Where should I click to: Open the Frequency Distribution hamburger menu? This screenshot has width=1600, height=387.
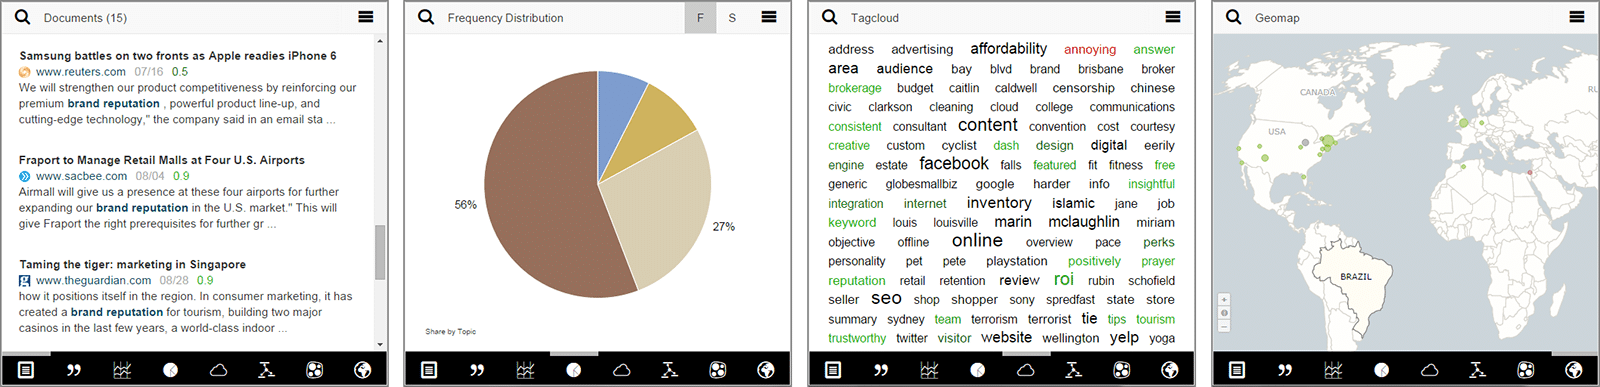click(769, 17)
